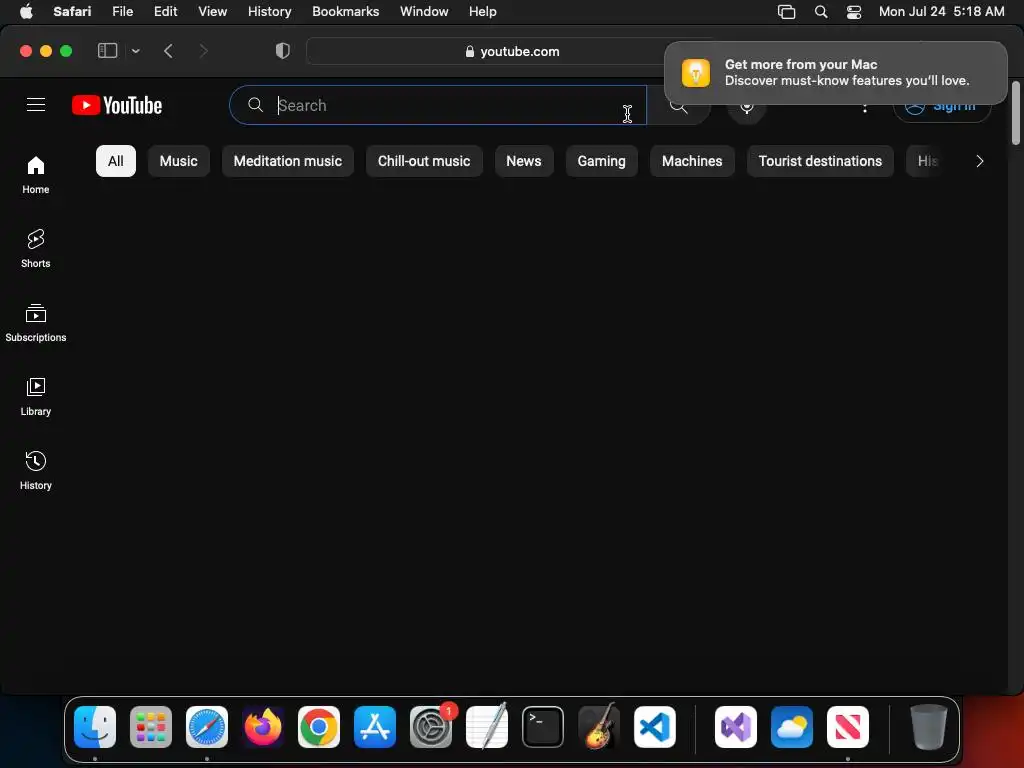Click the page vertical scrollbar
Image resolution: width=1024 pixels, height=768 pixels.
(1016, 112)
